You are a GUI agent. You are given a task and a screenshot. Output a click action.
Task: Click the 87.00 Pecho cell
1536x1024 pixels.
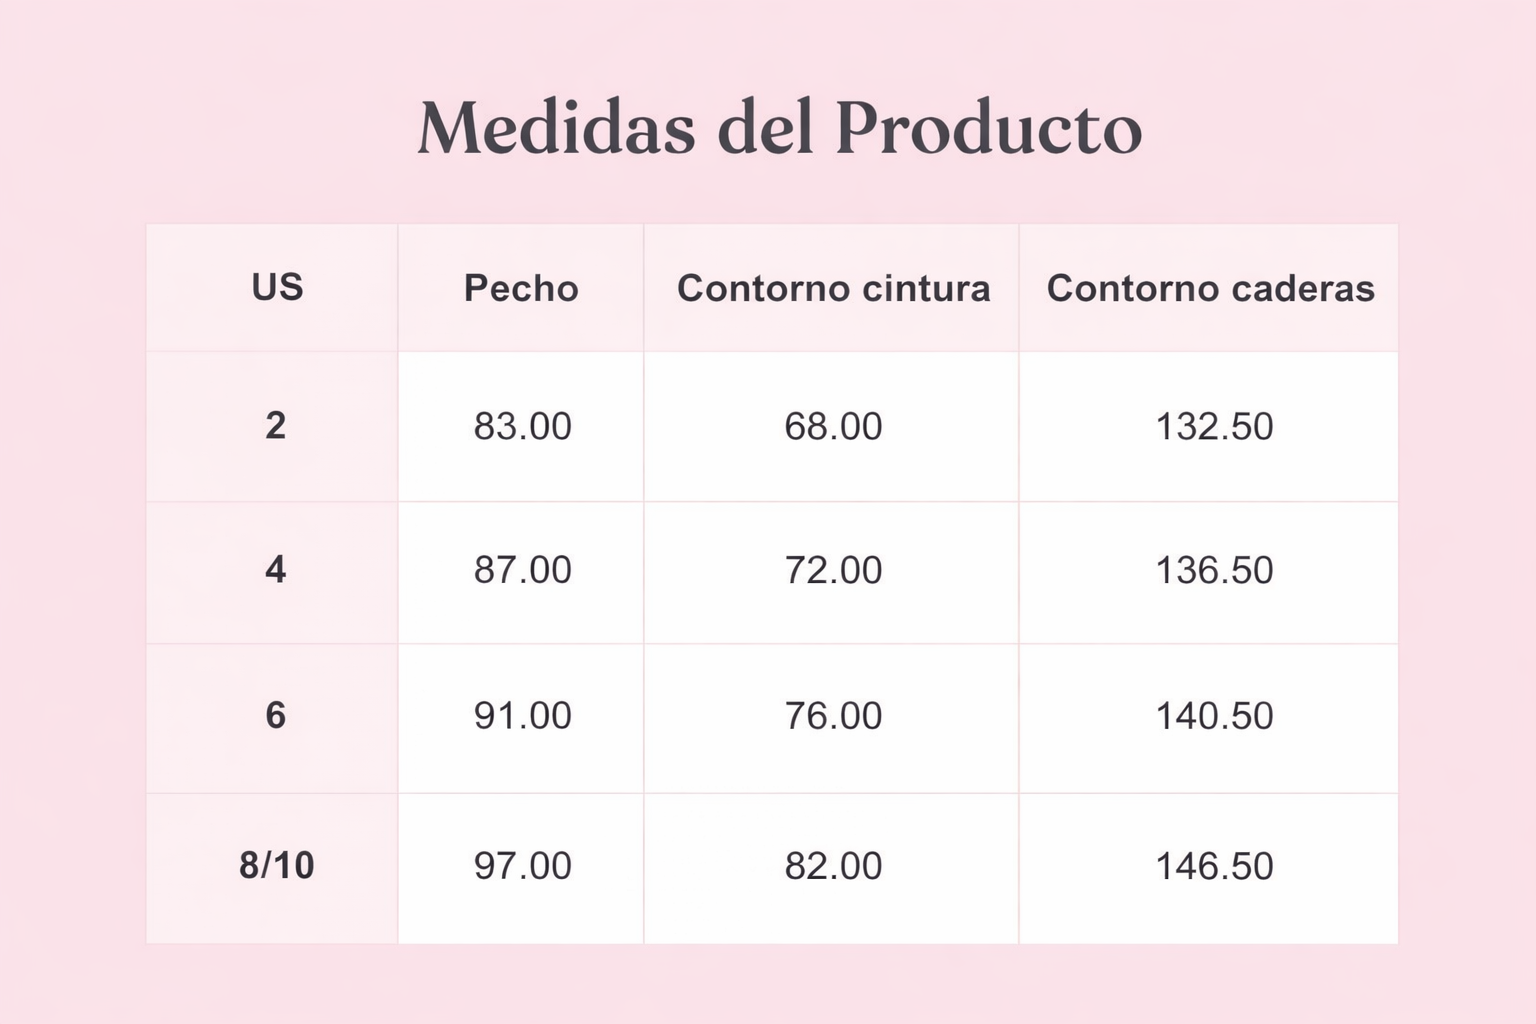click(x=522, y=570)
